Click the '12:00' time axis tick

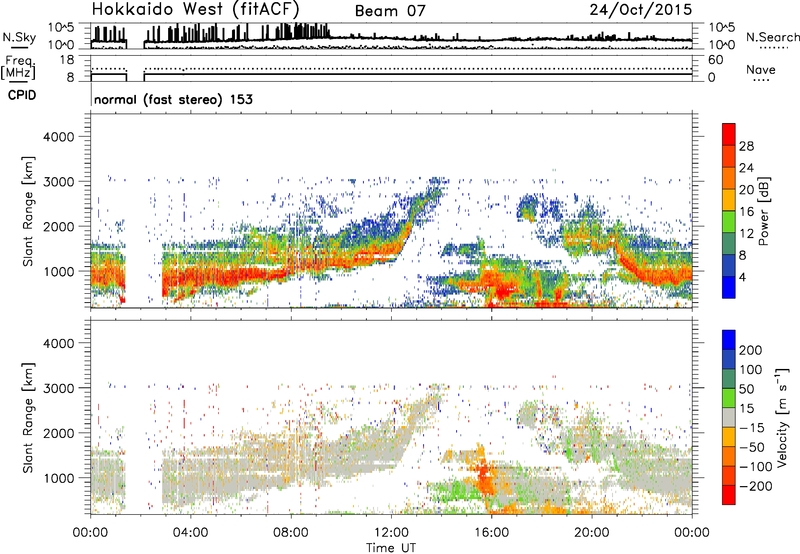[391, 533]
